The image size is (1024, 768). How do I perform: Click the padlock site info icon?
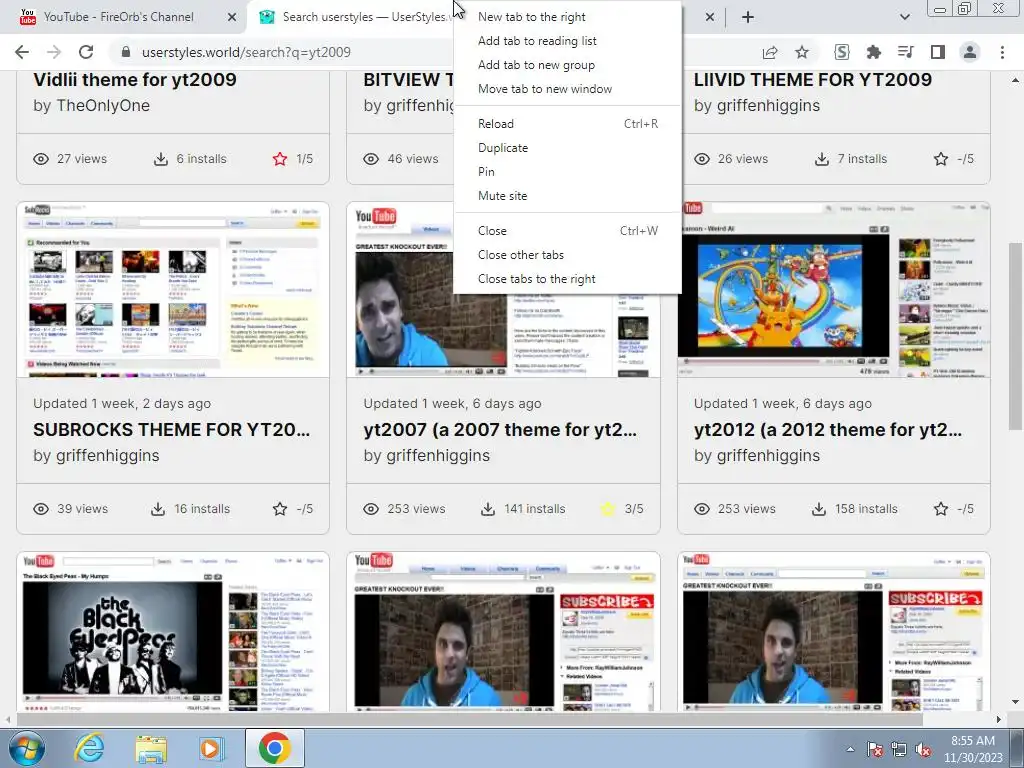pyautogui.click(x=126, y=52)
